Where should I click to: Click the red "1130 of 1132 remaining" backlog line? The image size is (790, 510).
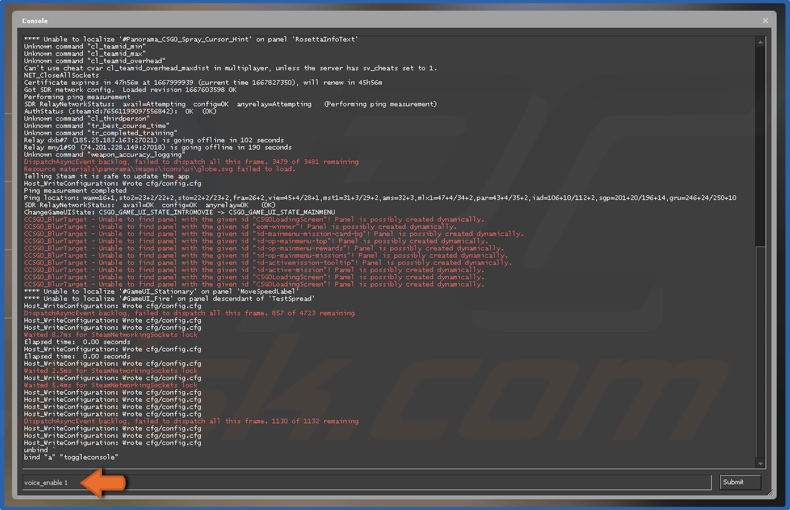coord(191,421)
